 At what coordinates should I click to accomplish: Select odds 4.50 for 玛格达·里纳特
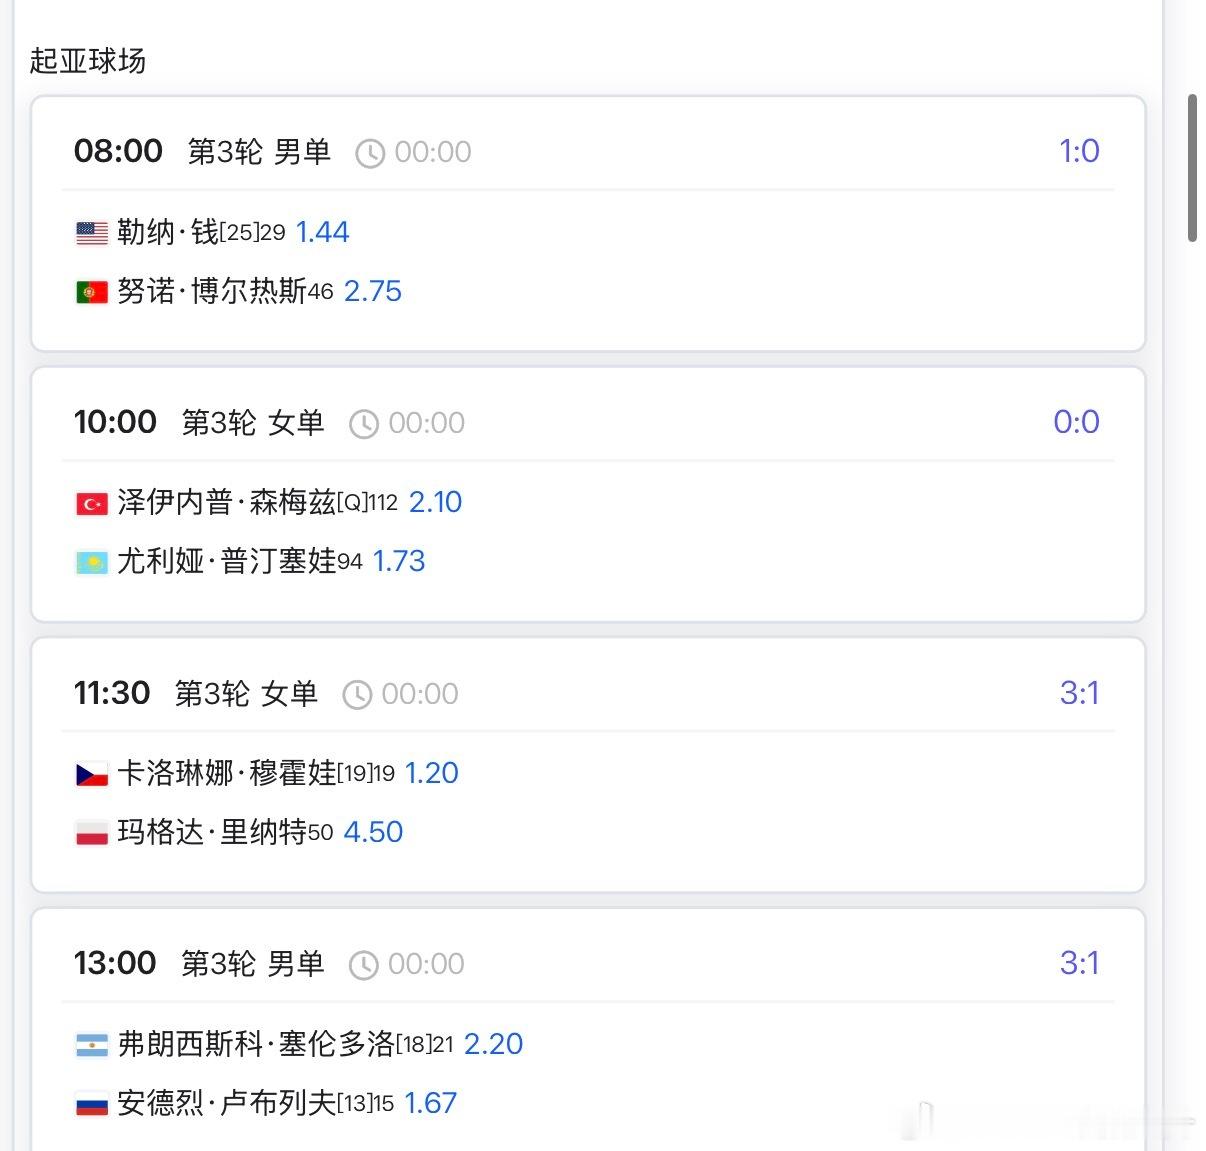[373, 832]
